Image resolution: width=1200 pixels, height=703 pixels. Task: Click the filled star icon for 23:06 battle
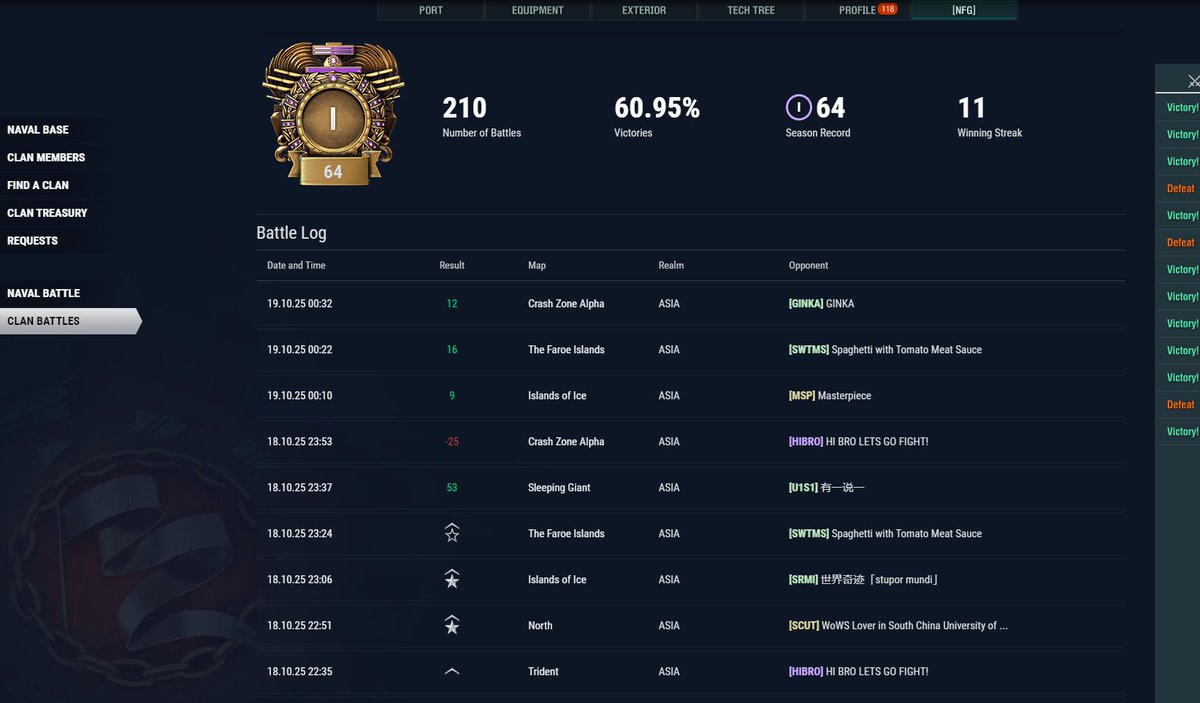click(452, 579)
